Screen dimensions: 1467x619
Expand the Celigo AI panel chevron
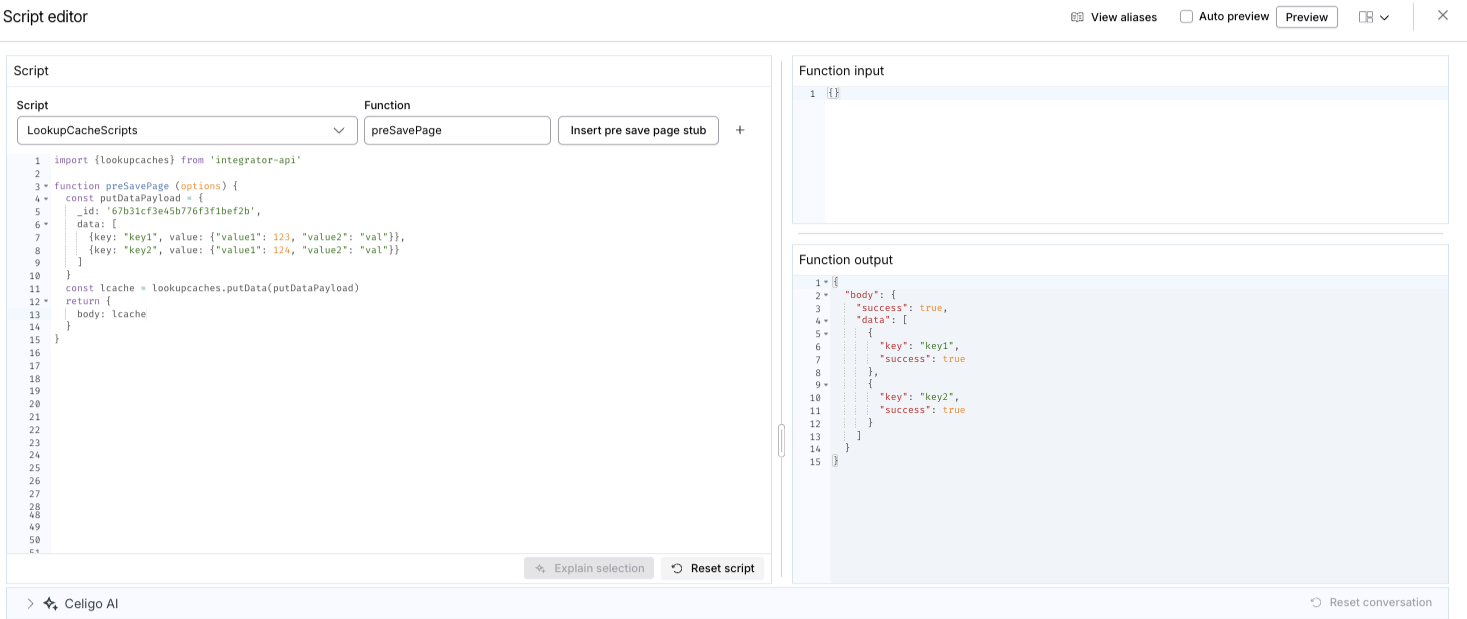pos(29,603)
